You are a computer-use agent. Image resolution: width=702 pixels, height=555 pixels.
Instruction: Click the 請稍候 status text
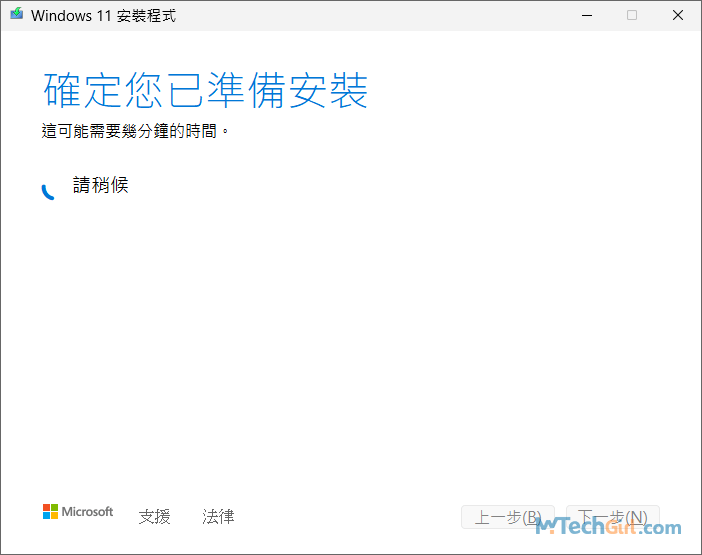pyautogui.click(x=101, y=185)
